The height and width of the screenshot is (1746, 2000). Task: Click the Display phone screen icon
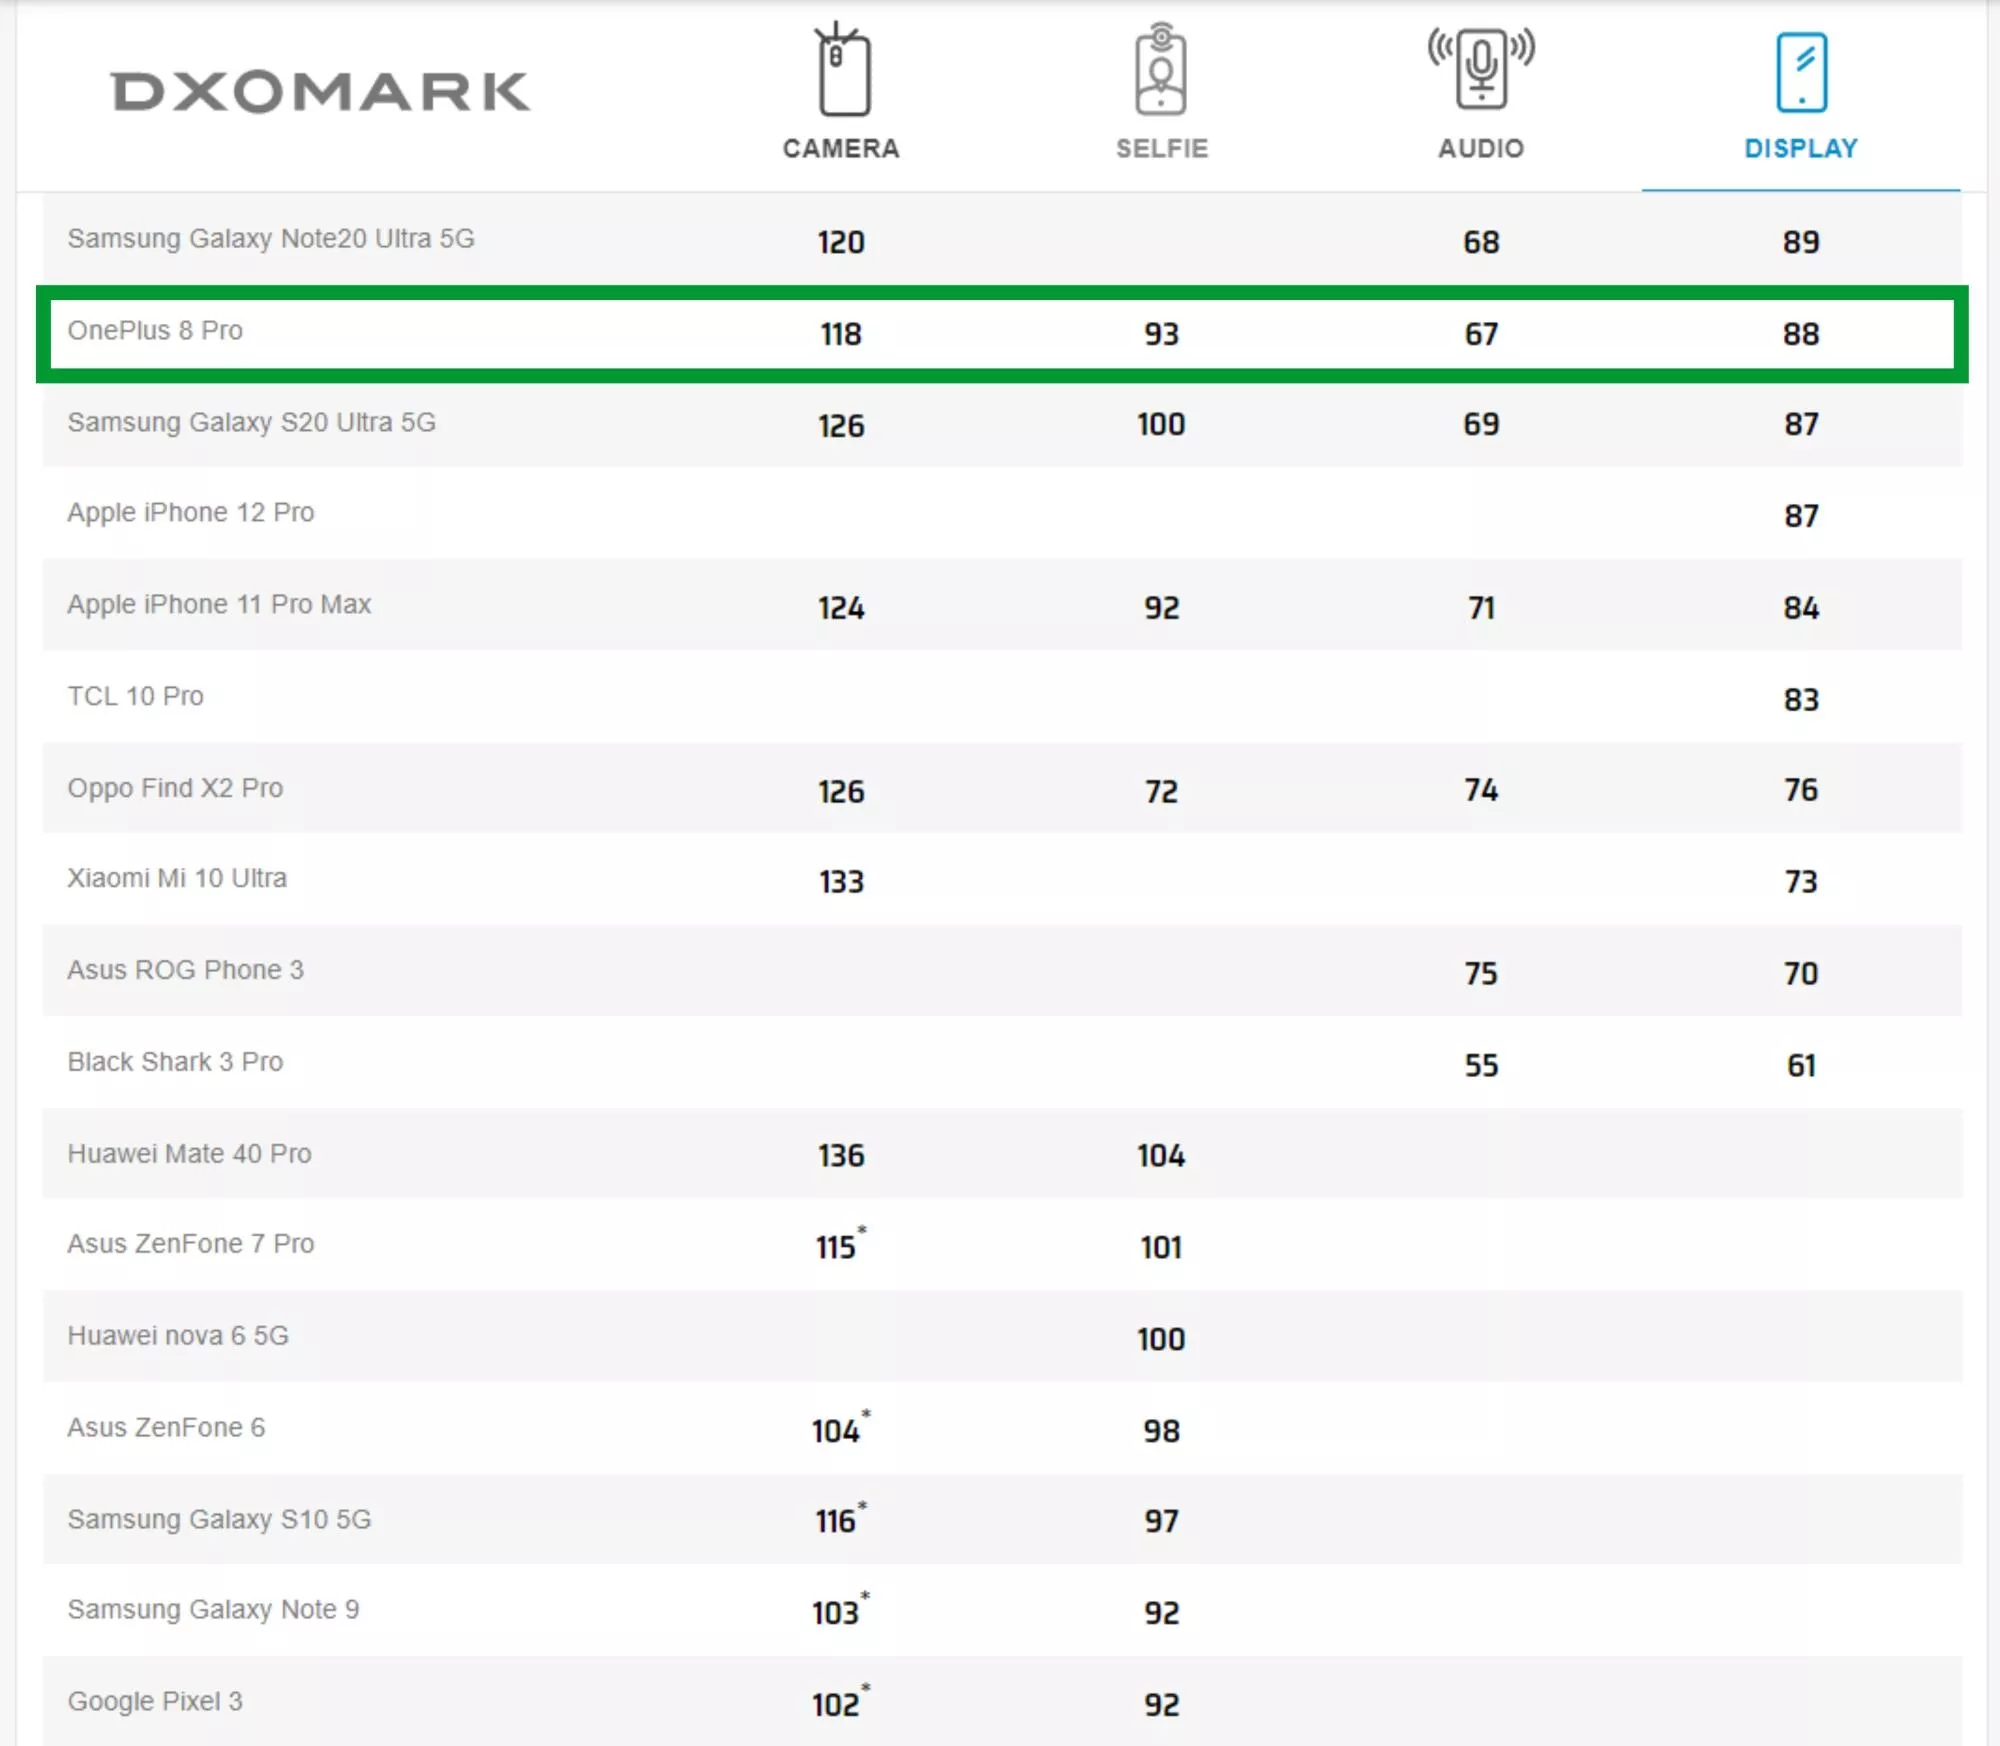(1801, 72)
